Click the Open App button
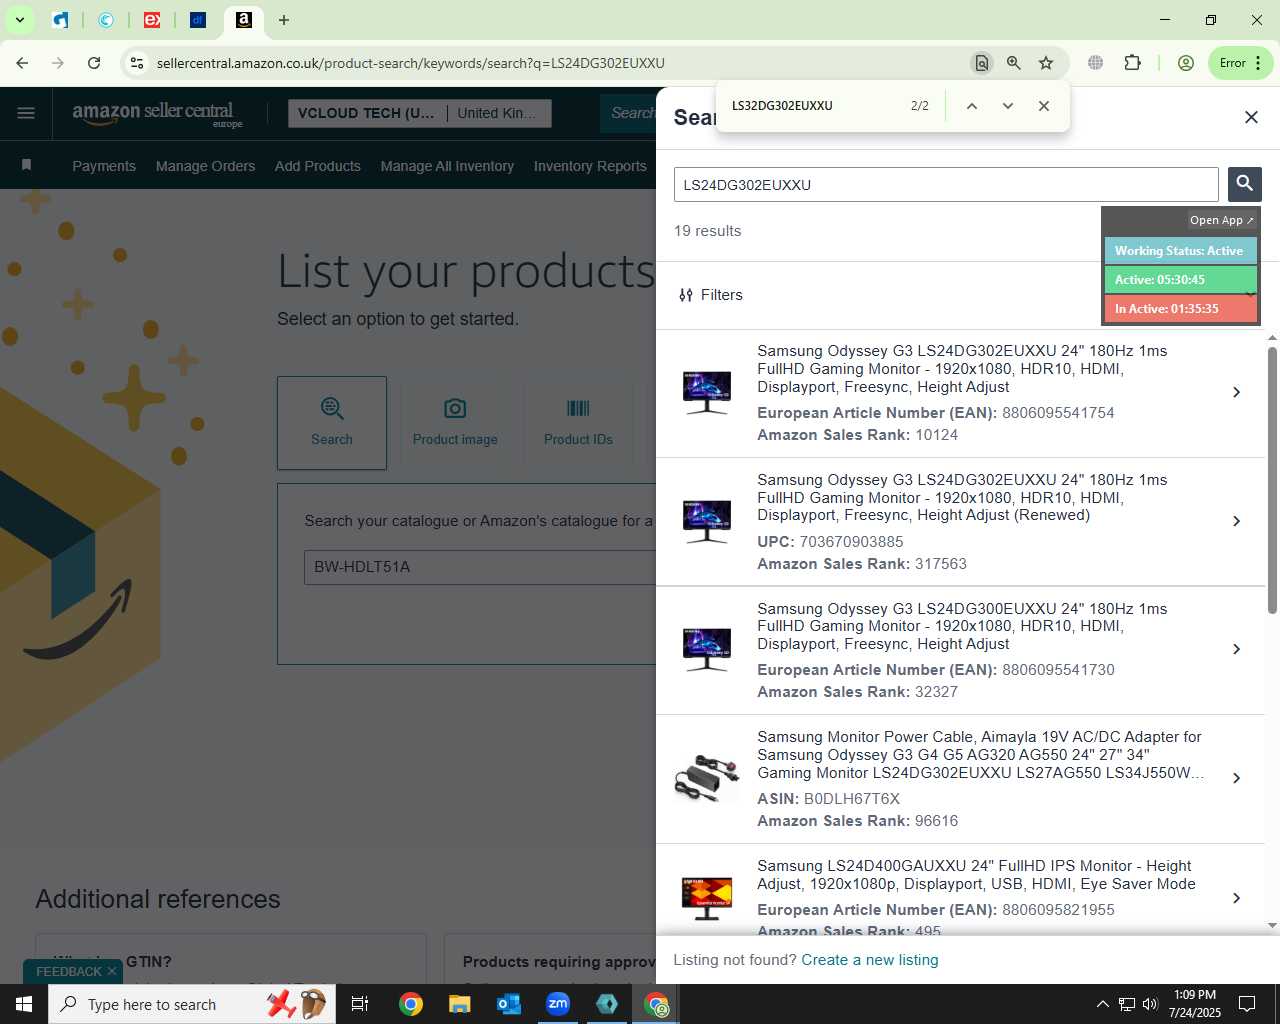The width and height of the screenshot is (1280, 1024). [x=1221, y=220]
